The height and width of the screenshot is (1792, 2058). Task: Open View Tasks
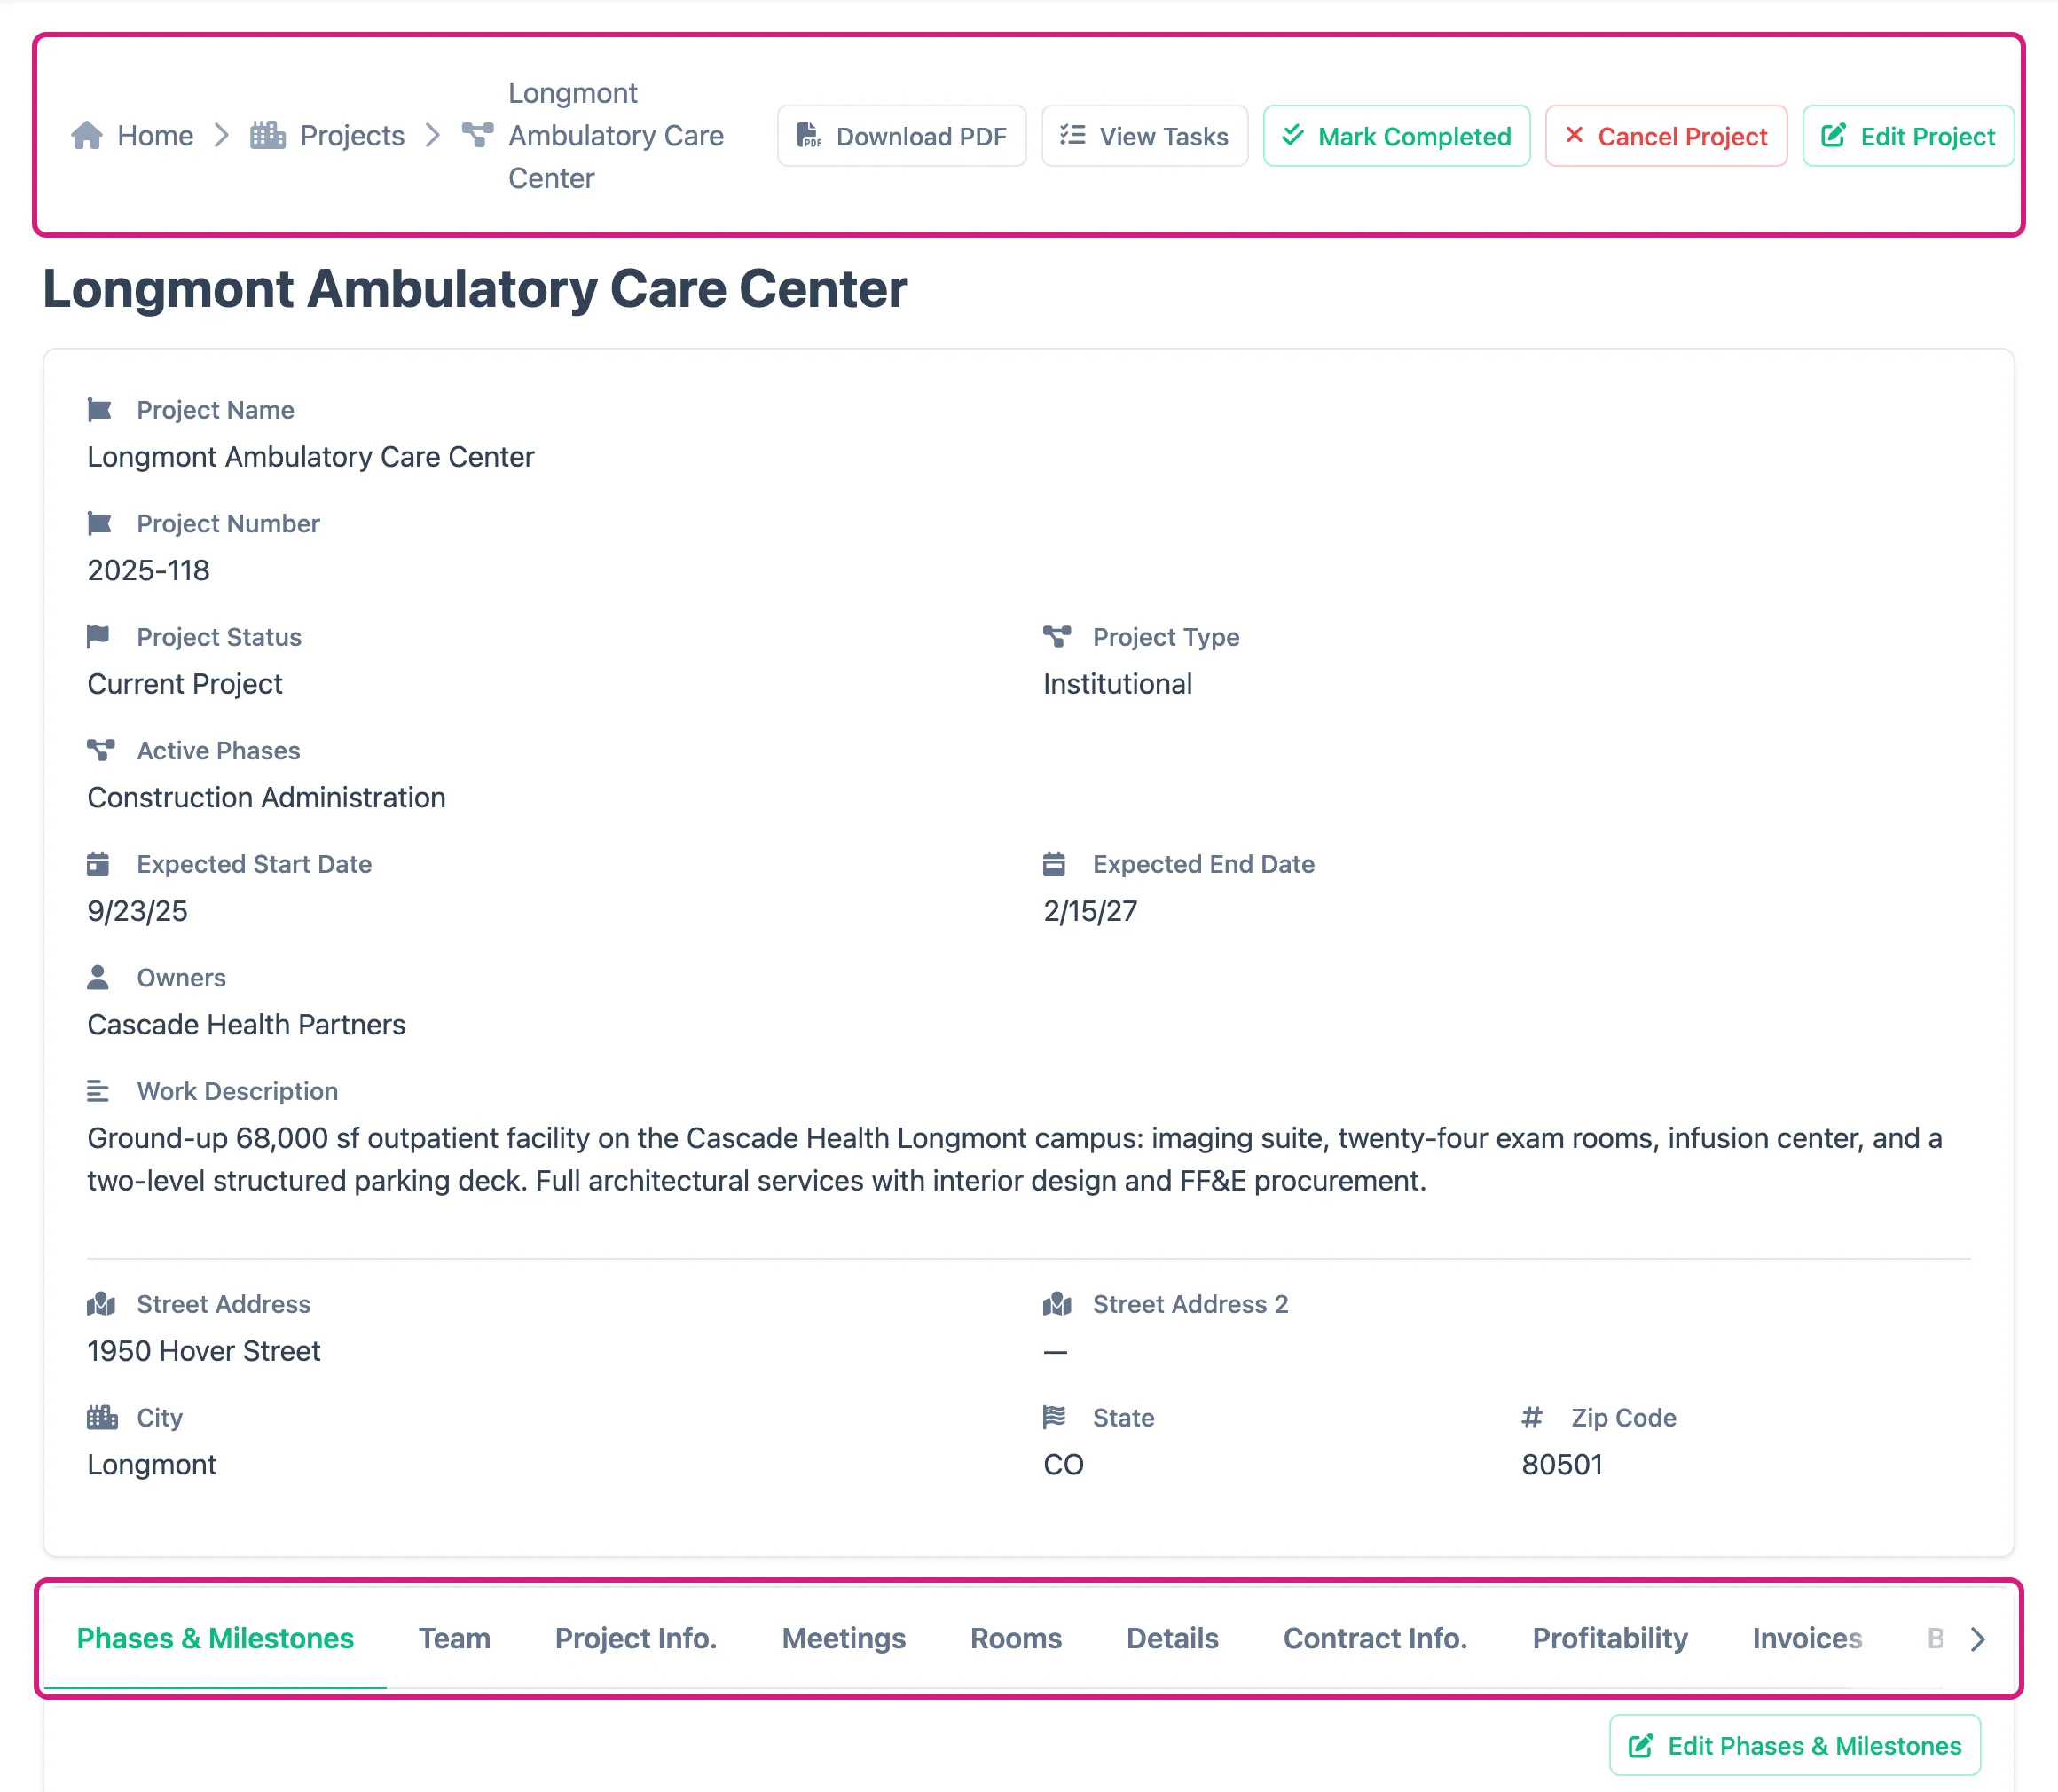tap(1144, 136)
